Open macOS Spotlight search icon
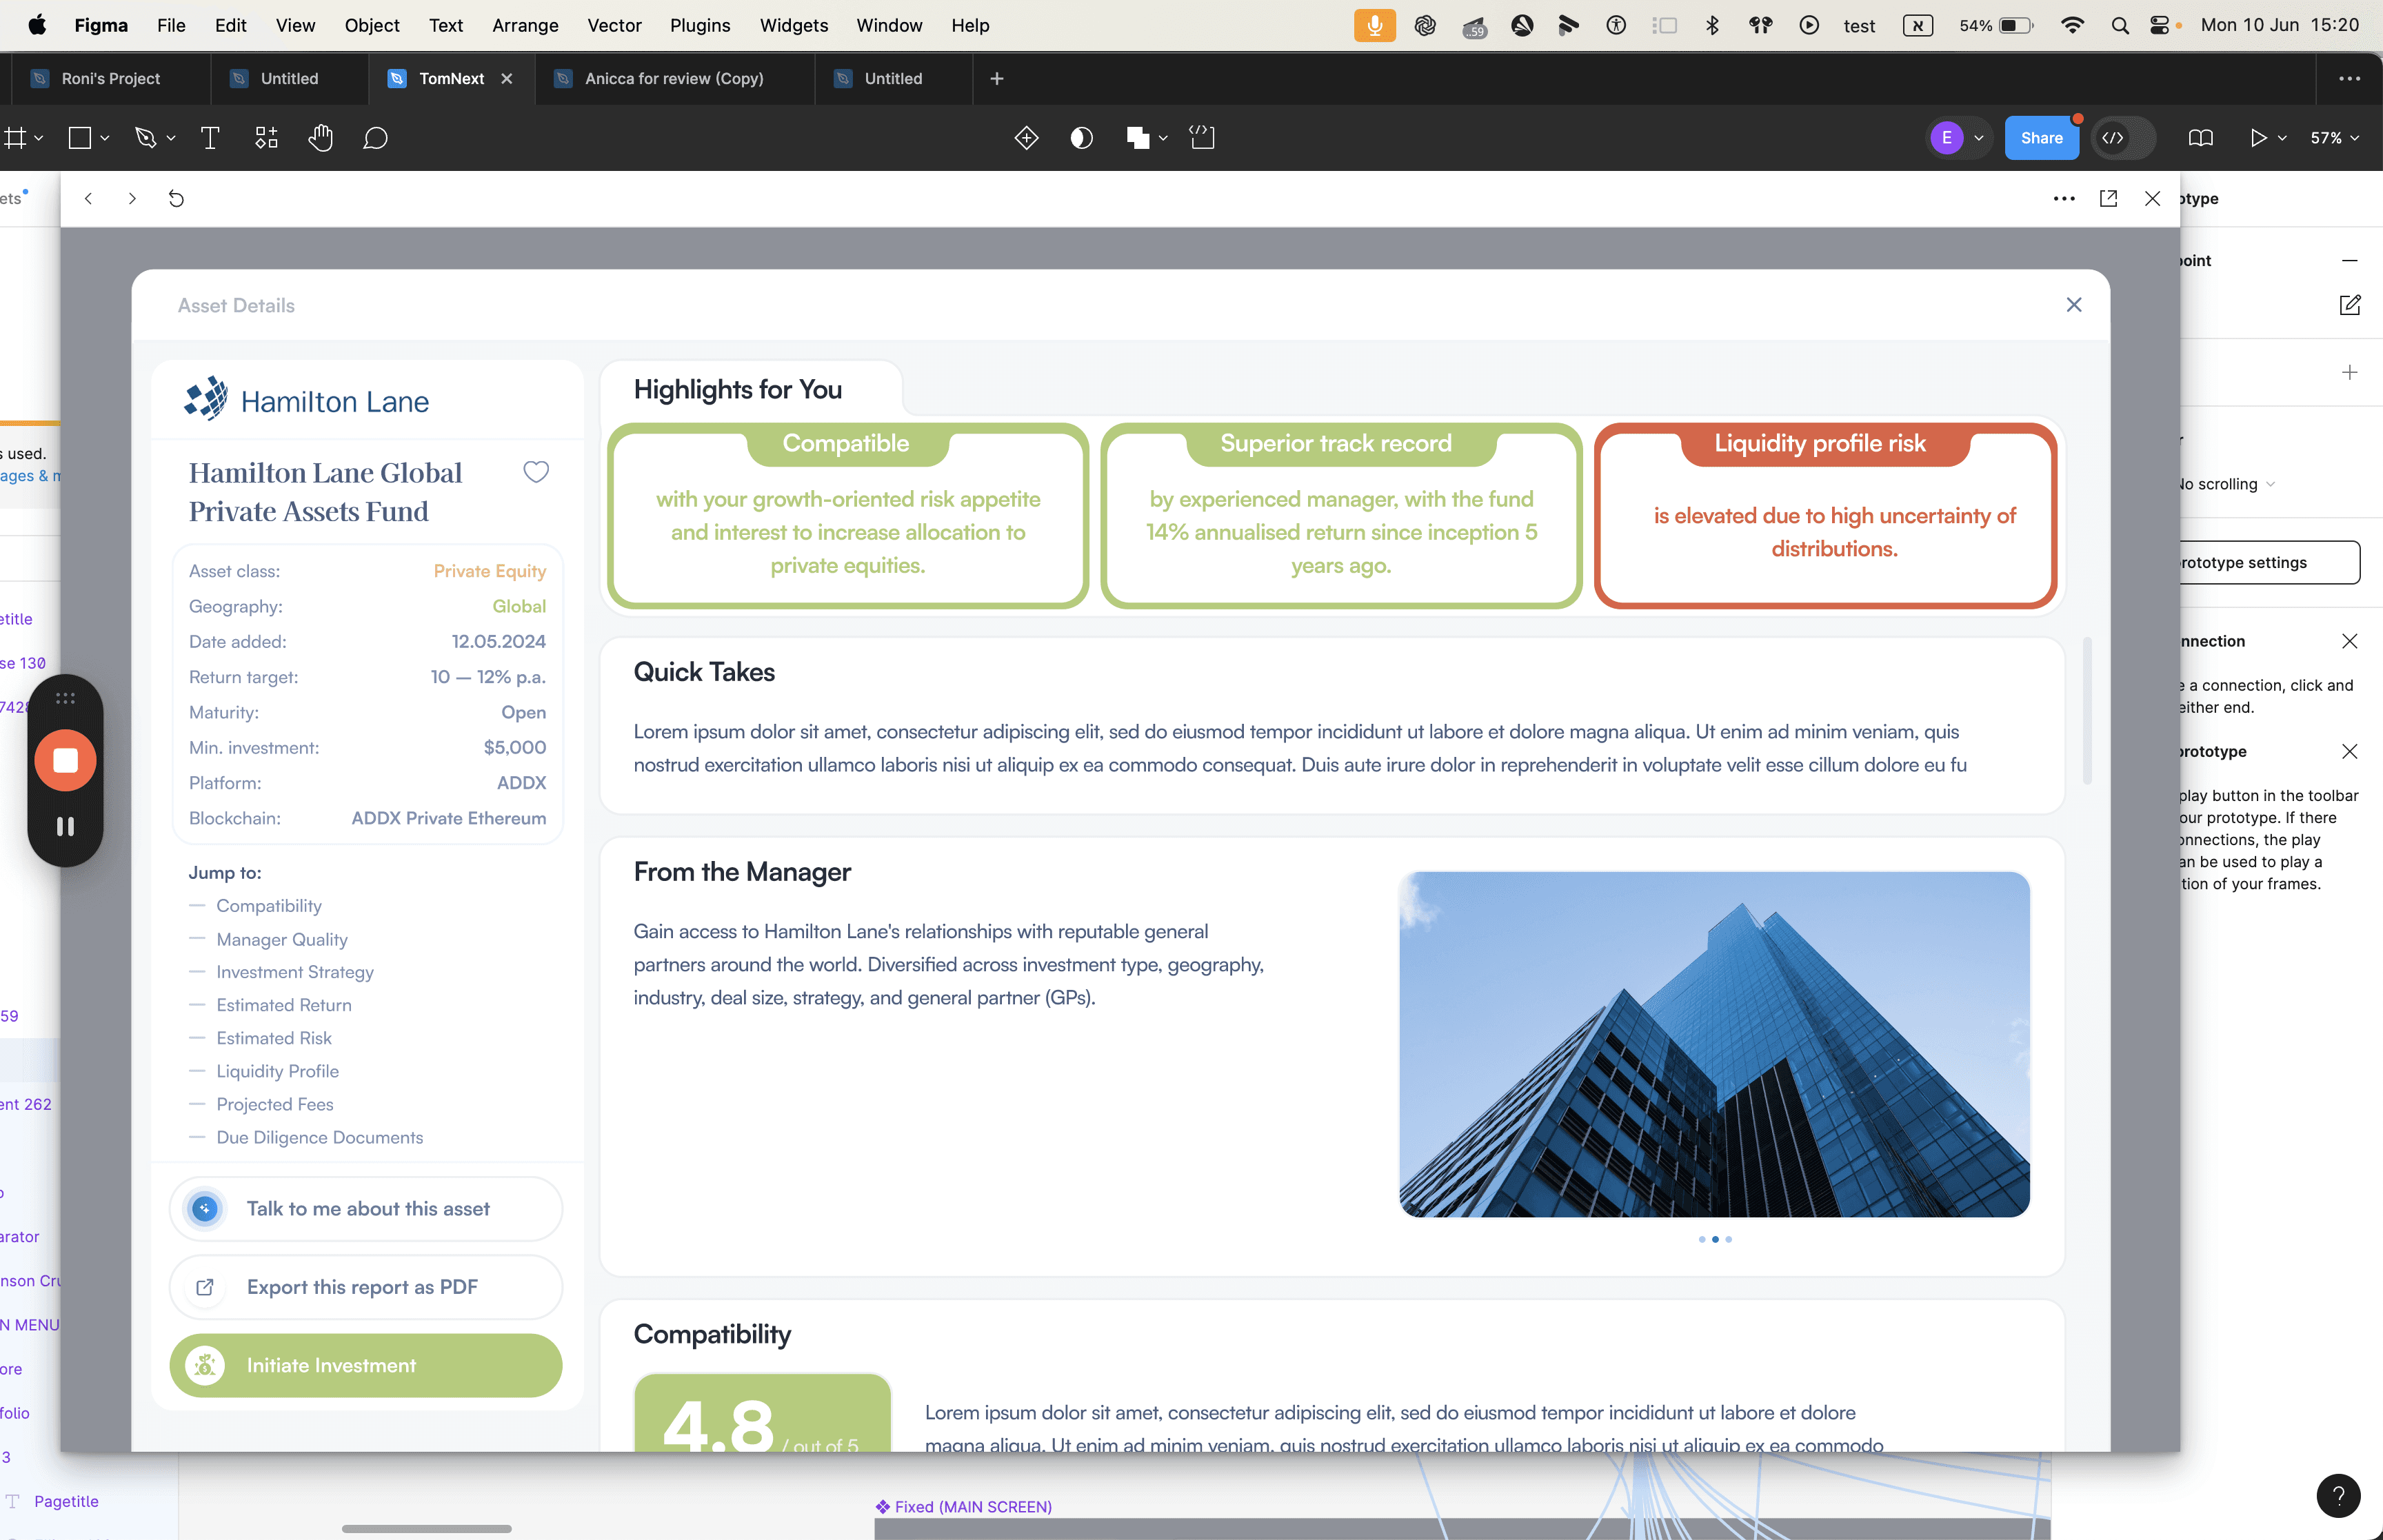2383x1540 pixels. pyautogui.click(x=2119, y=25)
